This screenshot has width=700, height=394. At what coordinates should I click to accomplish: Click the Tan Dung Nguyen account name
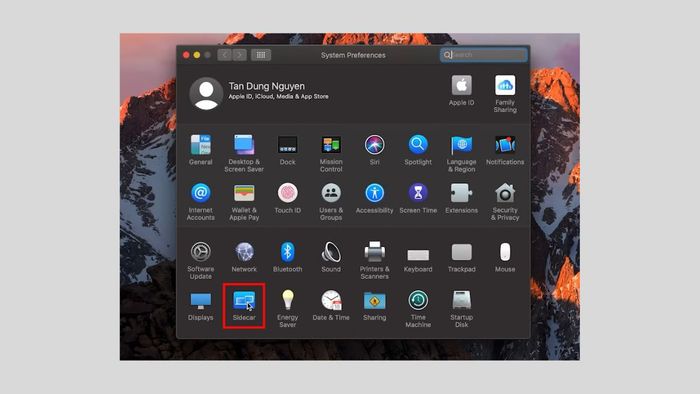tap(267, 86)
